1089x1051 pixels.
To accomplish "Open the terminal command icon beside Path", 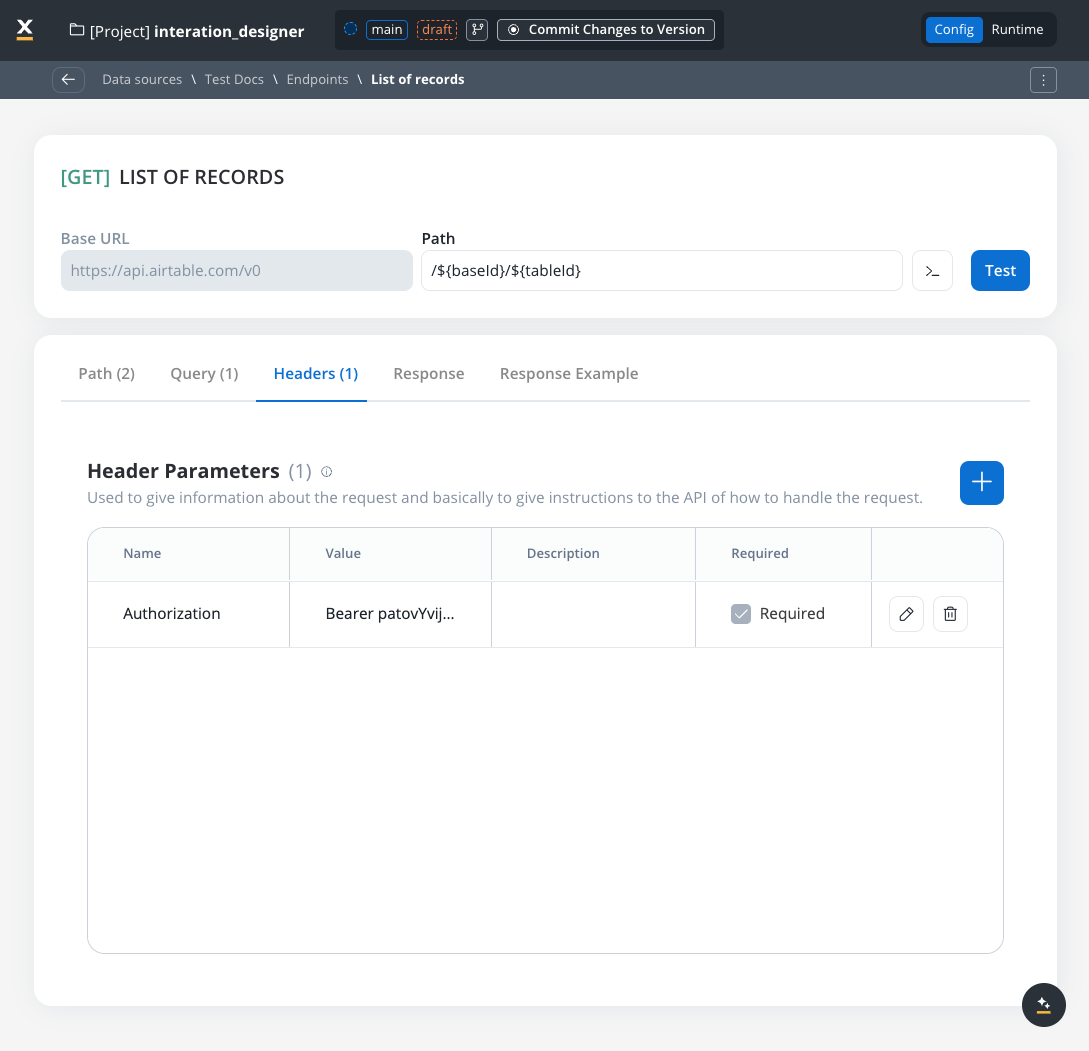I will pyautogui.click(x=932, y=271).
